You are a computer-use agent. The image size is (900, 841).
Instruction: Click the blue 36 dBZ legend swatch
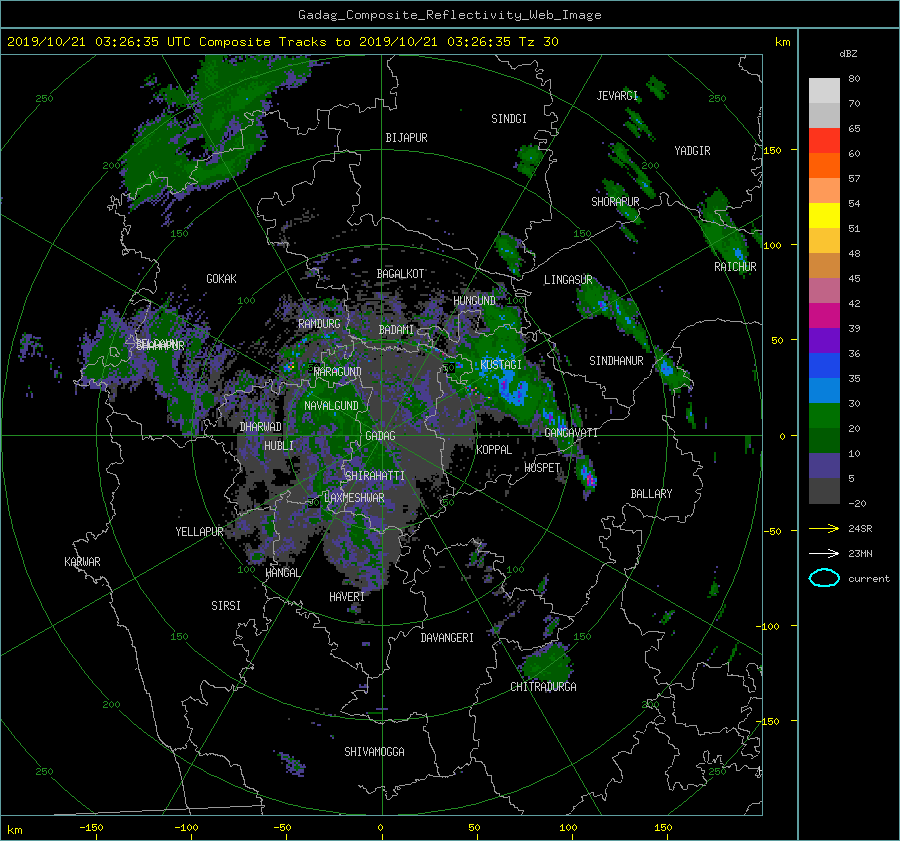point(824,365)
